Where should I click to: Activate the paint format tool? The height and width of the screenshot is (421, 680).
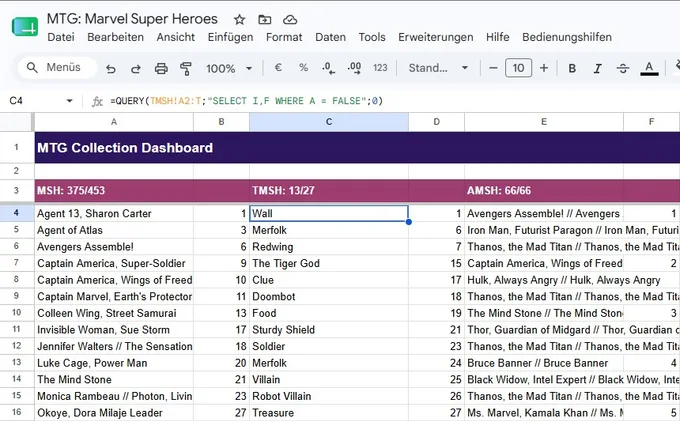[x=186, y=68]
